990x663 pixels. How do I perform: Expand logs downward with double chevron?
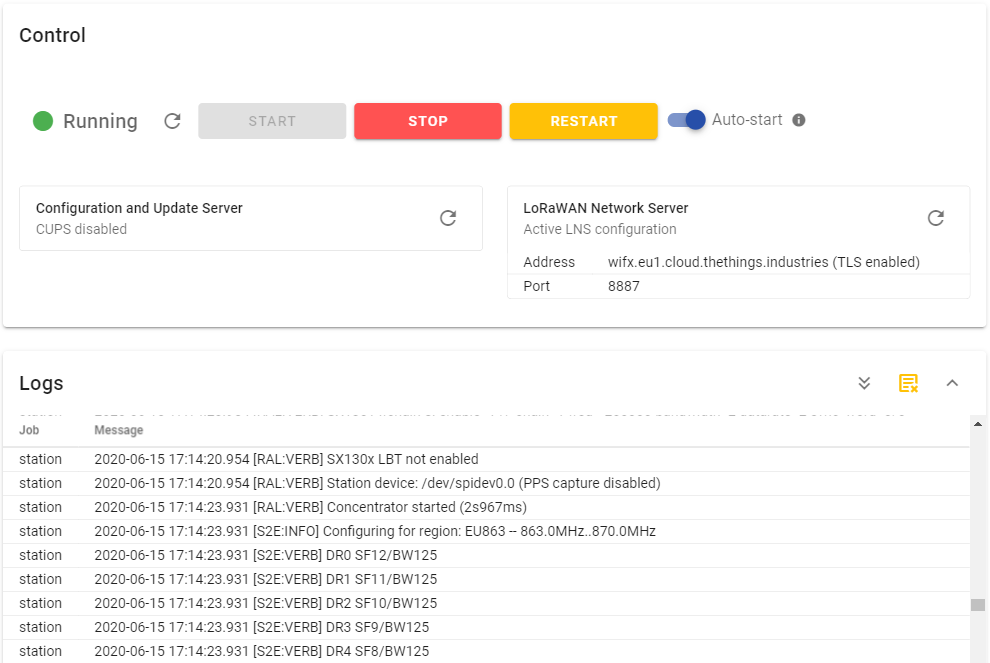(864, 382)
